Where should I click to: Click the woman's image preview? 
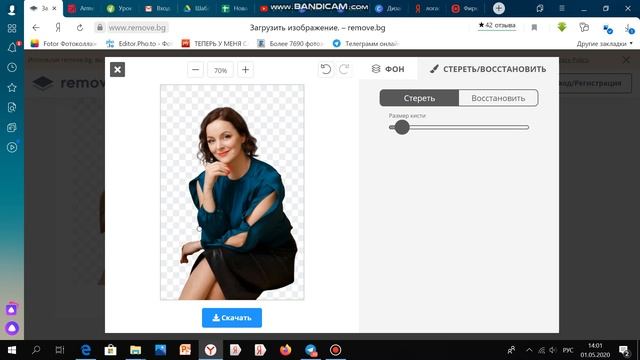point(232,192)
